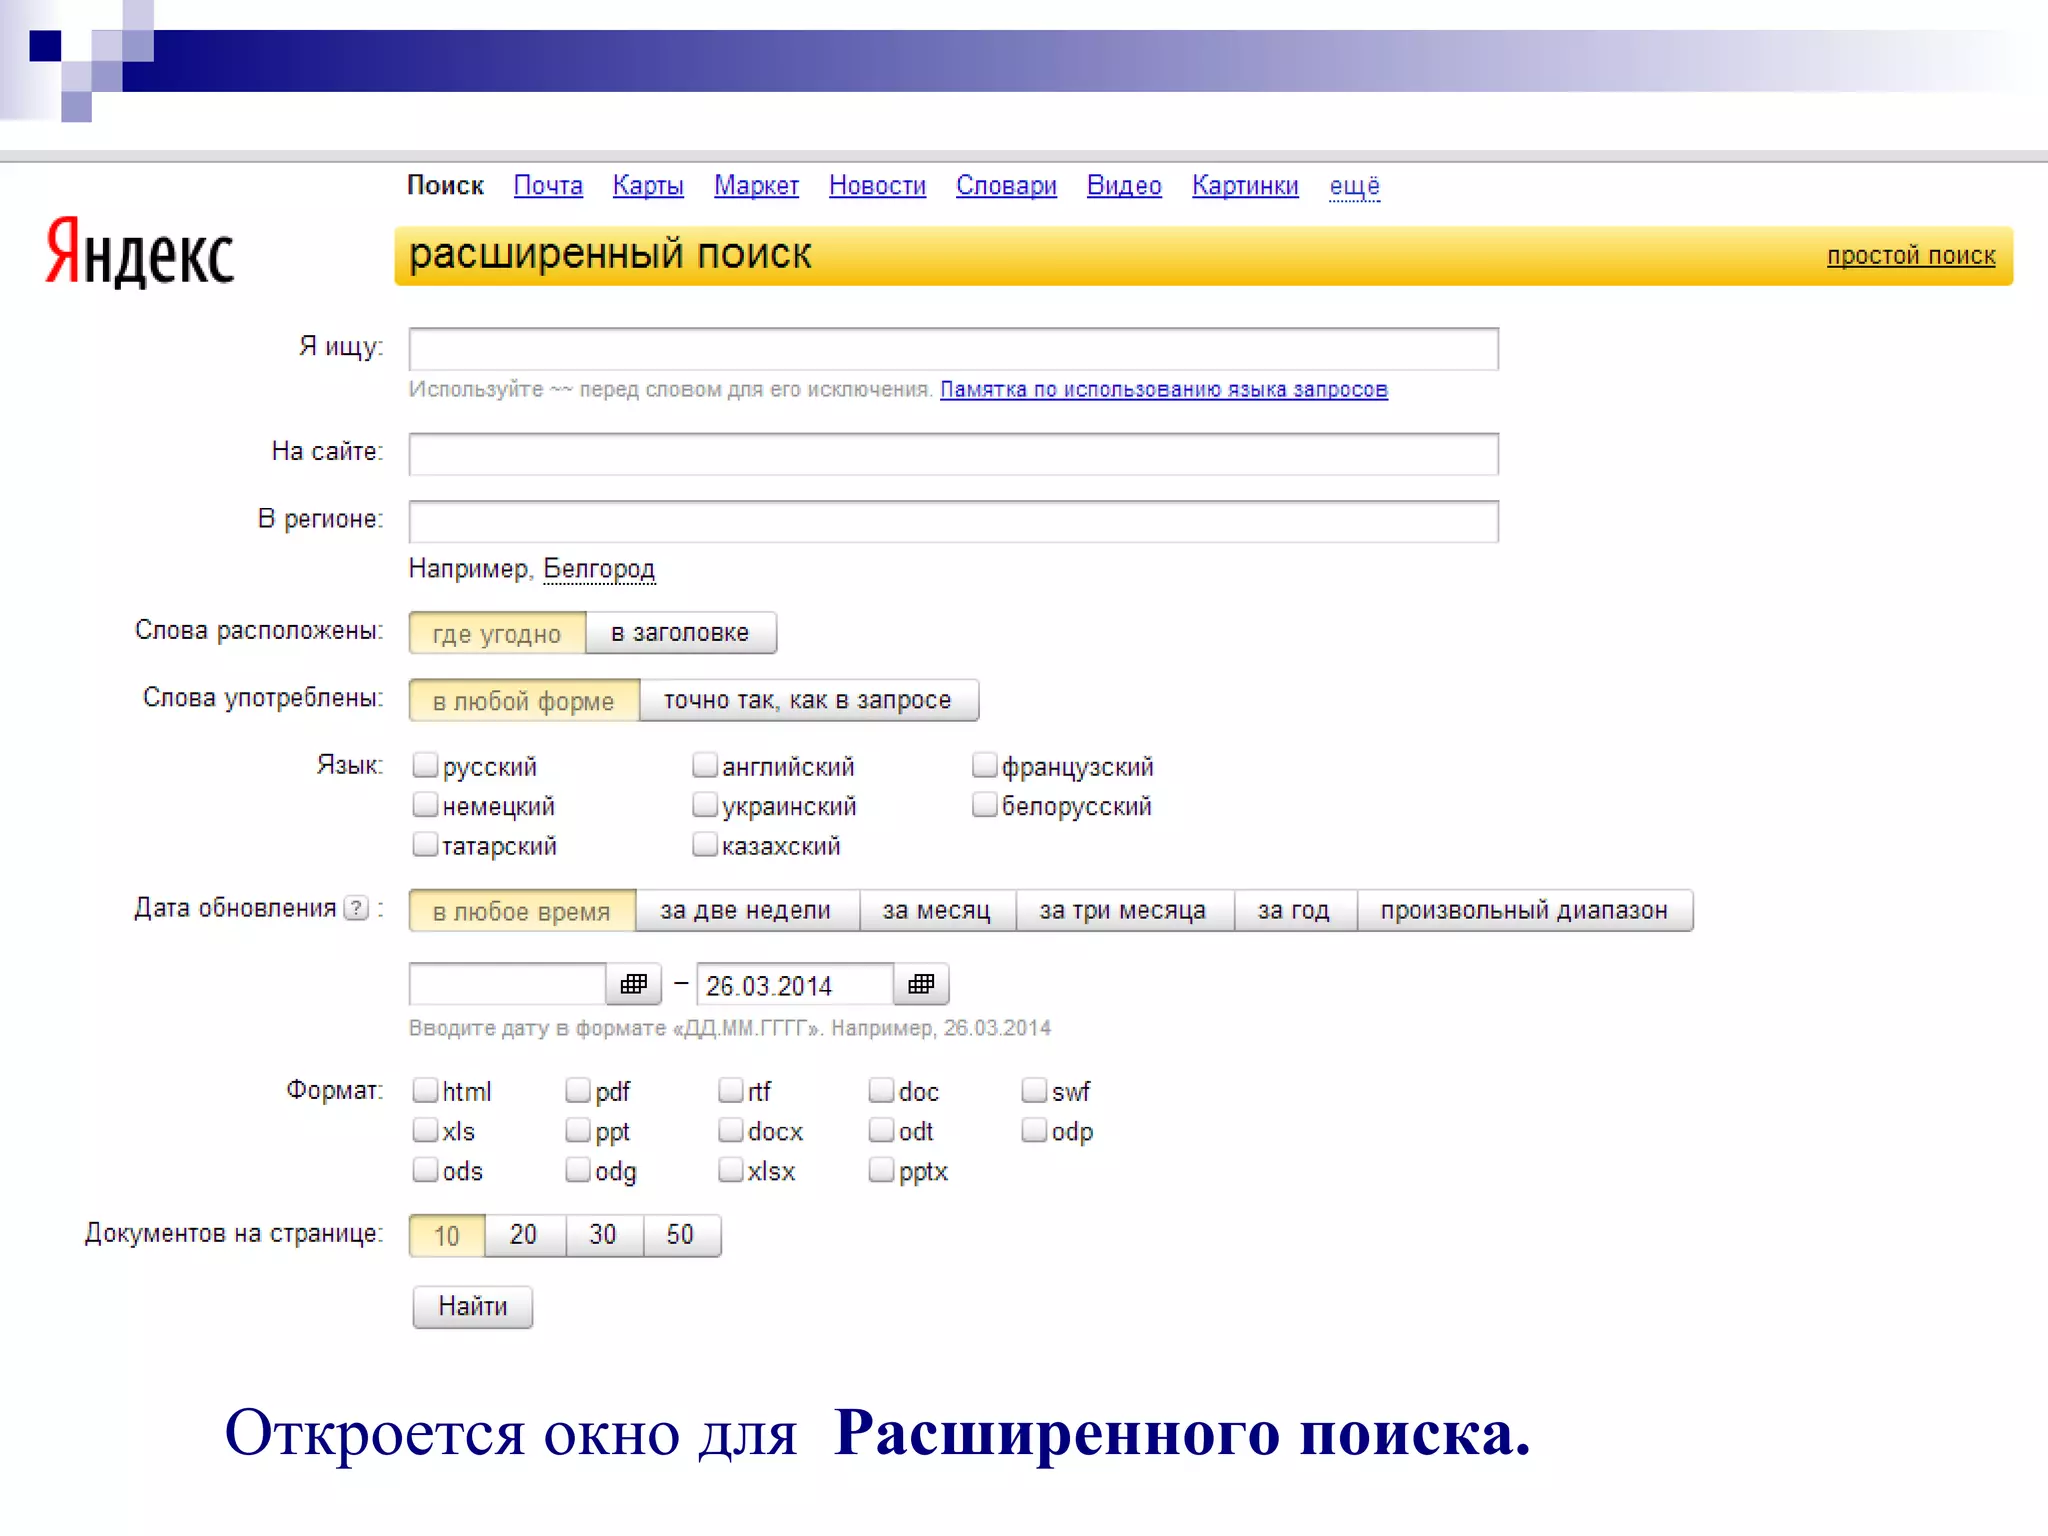The width and height of the screenshot is (2048, 1536).
Task: Check the английский language checkbox
Action: 705,765
